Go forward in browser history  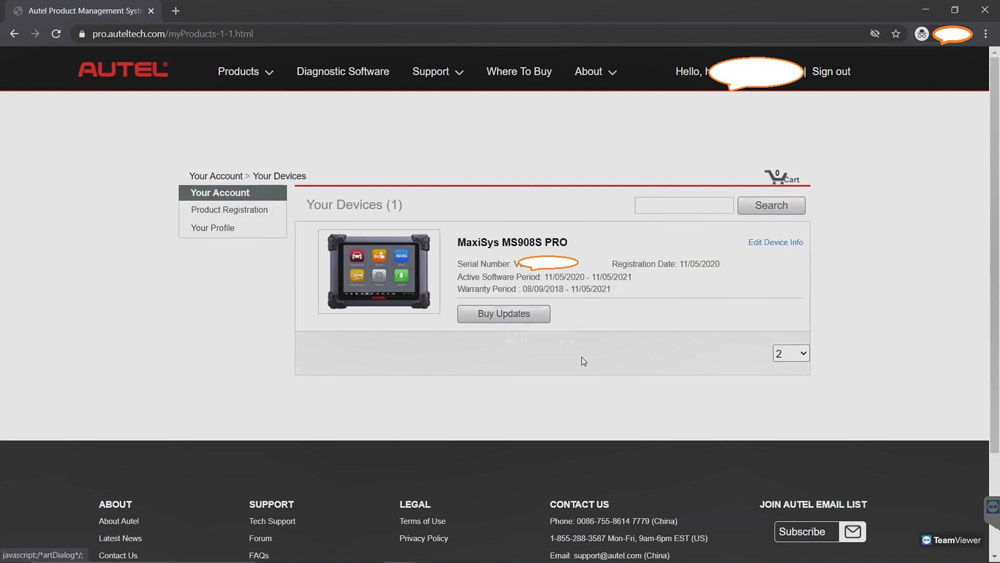(35, 34)
